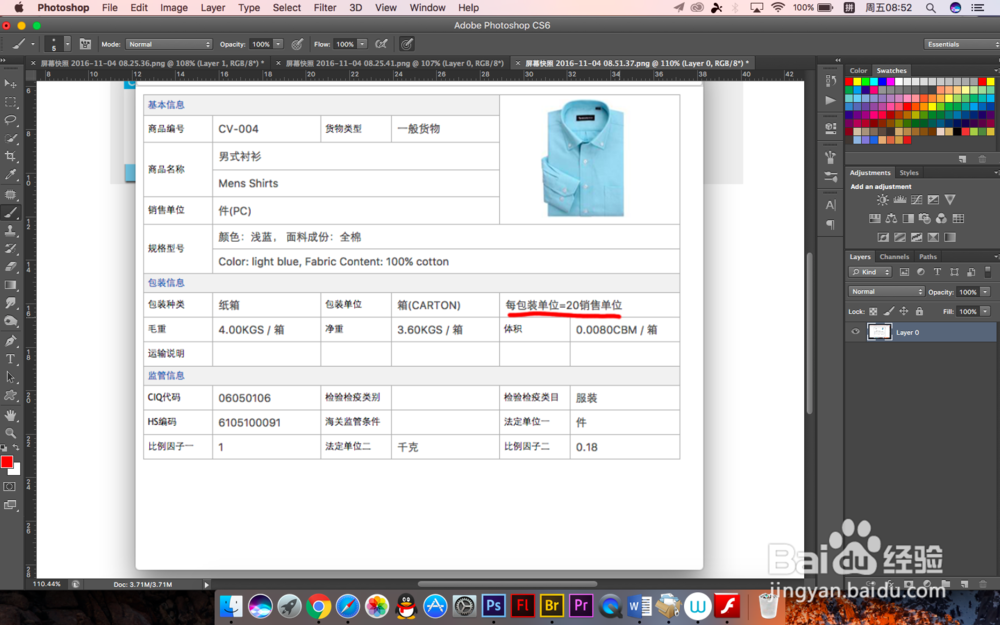The width and height of the screenshot is (1000, 625).
Task: Open the Tool Preset picker arrow
Action: [33, 44]
